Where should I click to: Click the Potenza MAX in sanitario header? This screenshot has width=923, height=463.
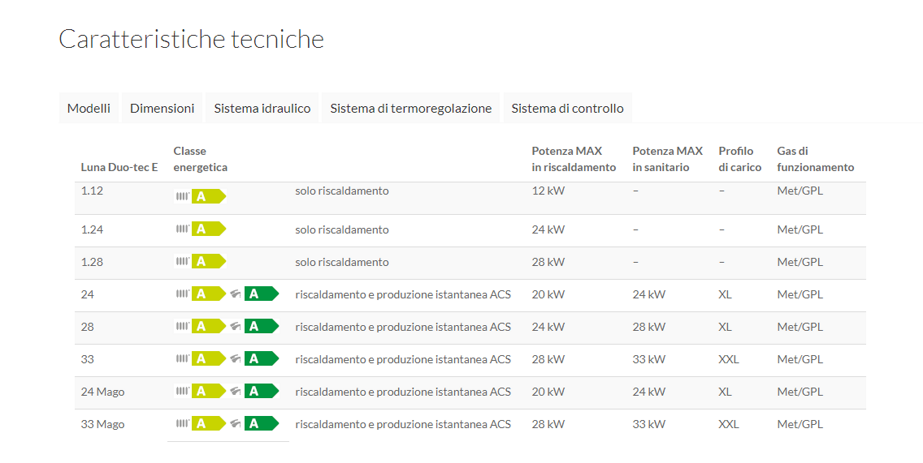click(668, 159)
